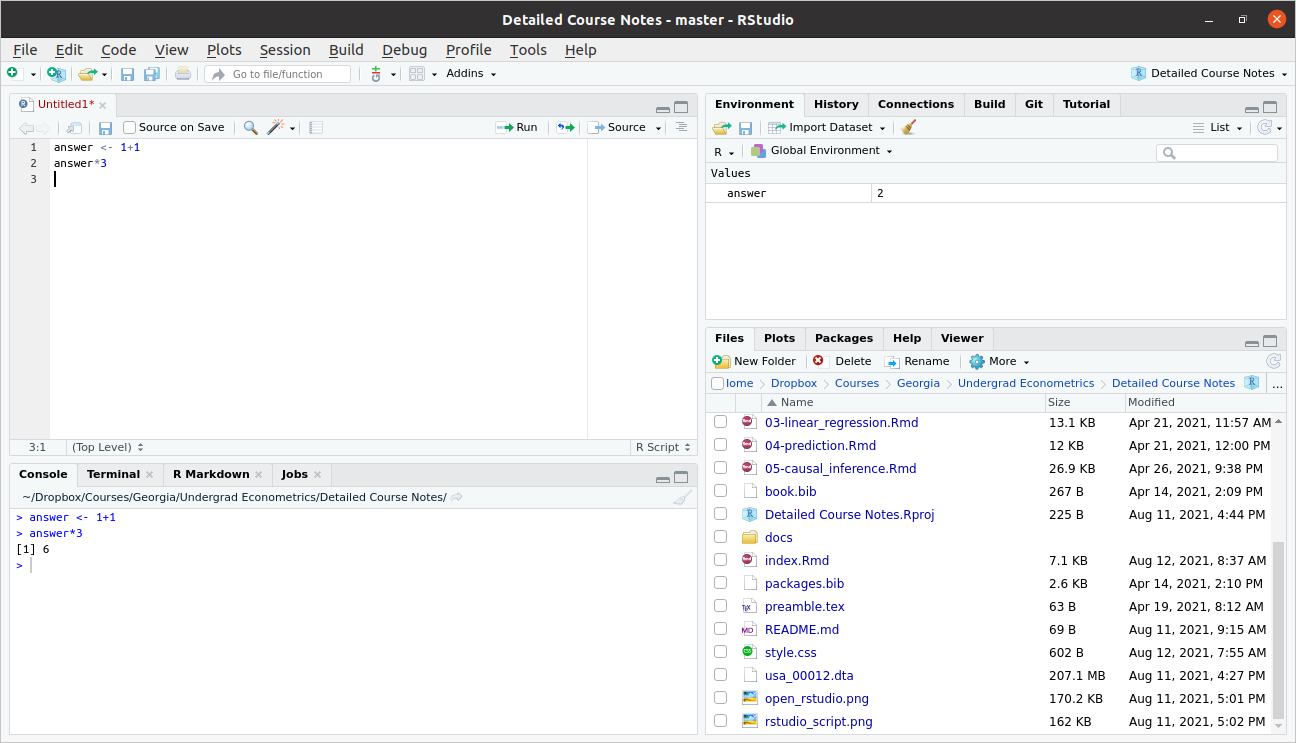Check the box for book.bib
Screen dimensions: 1296x743
tap(720, 491)
